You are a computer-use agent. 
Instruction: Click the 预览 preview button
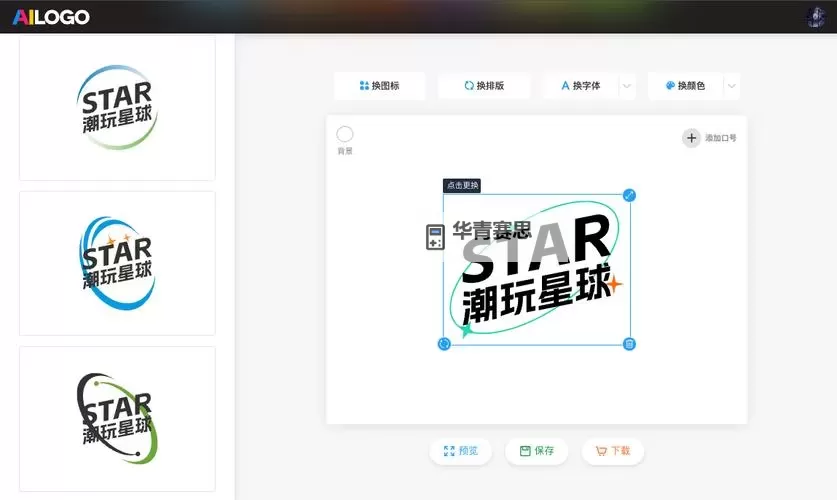tap(461, 451)
